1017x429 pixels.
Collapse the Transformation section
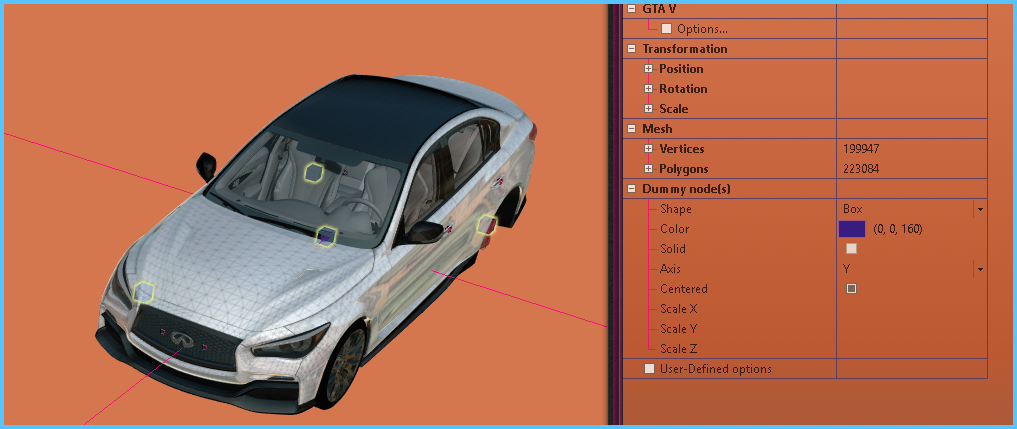pos(631,49)
